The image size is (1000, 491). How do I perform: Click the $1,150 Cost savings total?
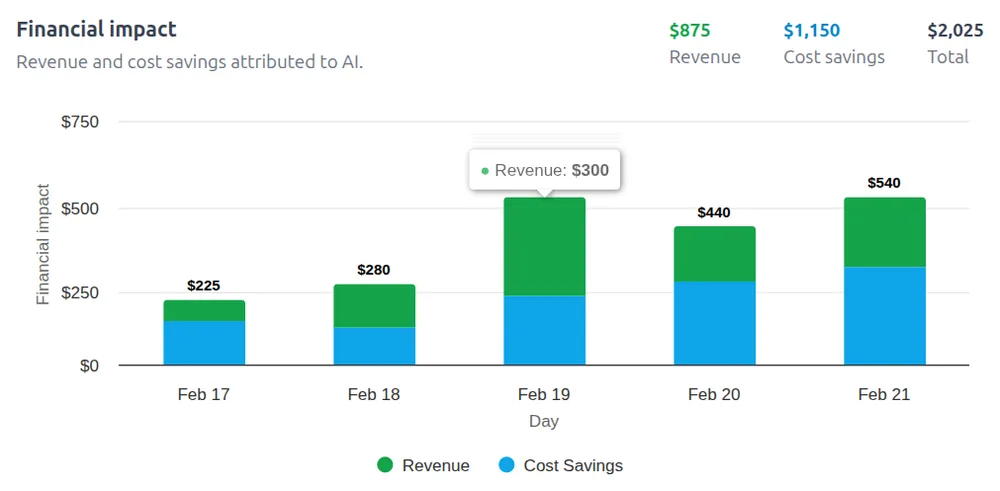coord(811,30)
